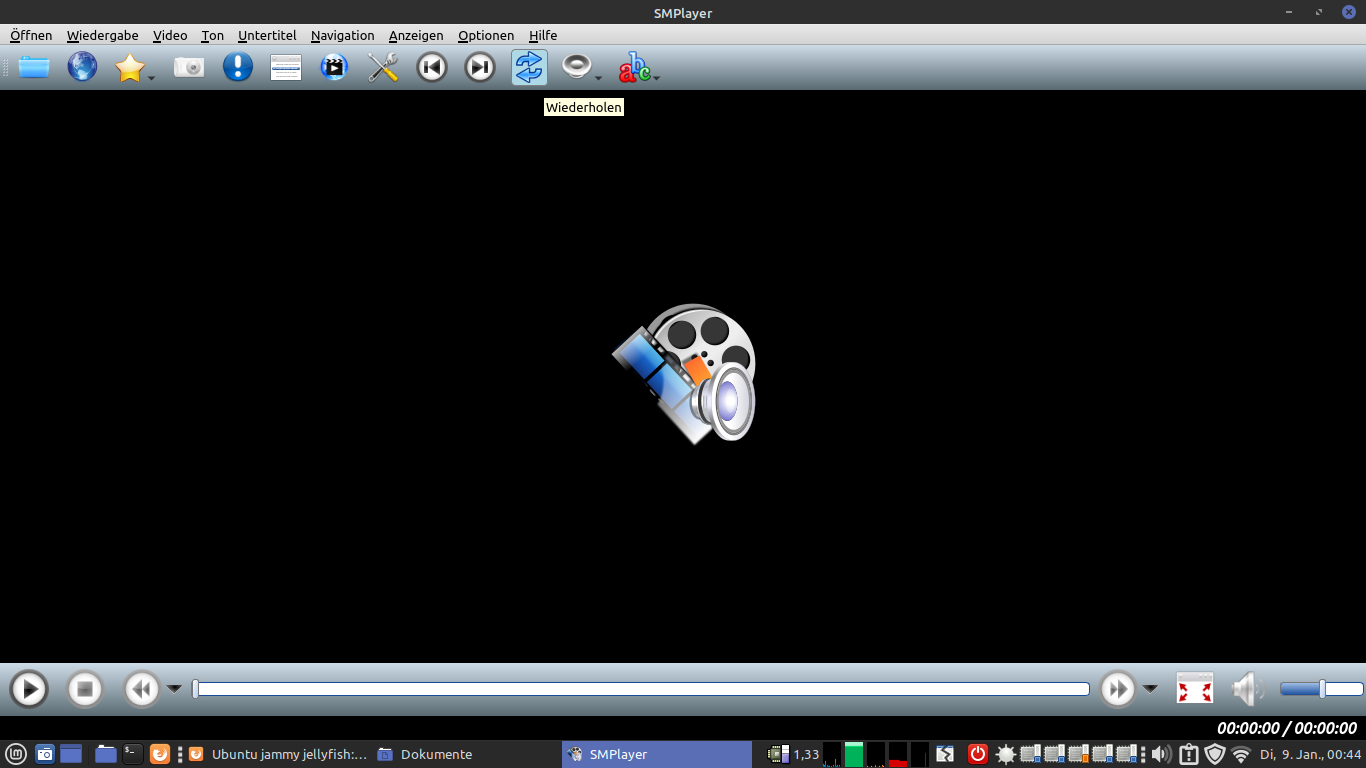This screenshot has width=1366, height=768.
Task: Click the time display 00:00:00 / 00:00:00
Action: pos(1286,728)
